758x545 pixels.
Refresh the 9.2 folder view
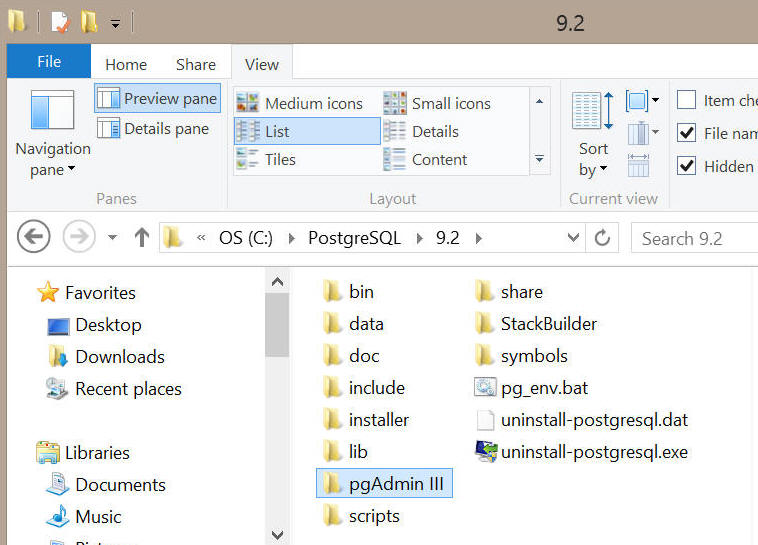coord(602,237)
